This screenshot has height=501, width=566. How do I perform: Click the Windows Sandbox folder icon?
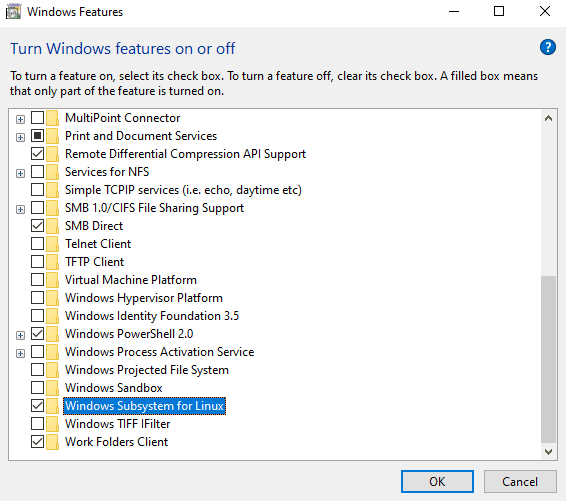(x=52, y=388)
